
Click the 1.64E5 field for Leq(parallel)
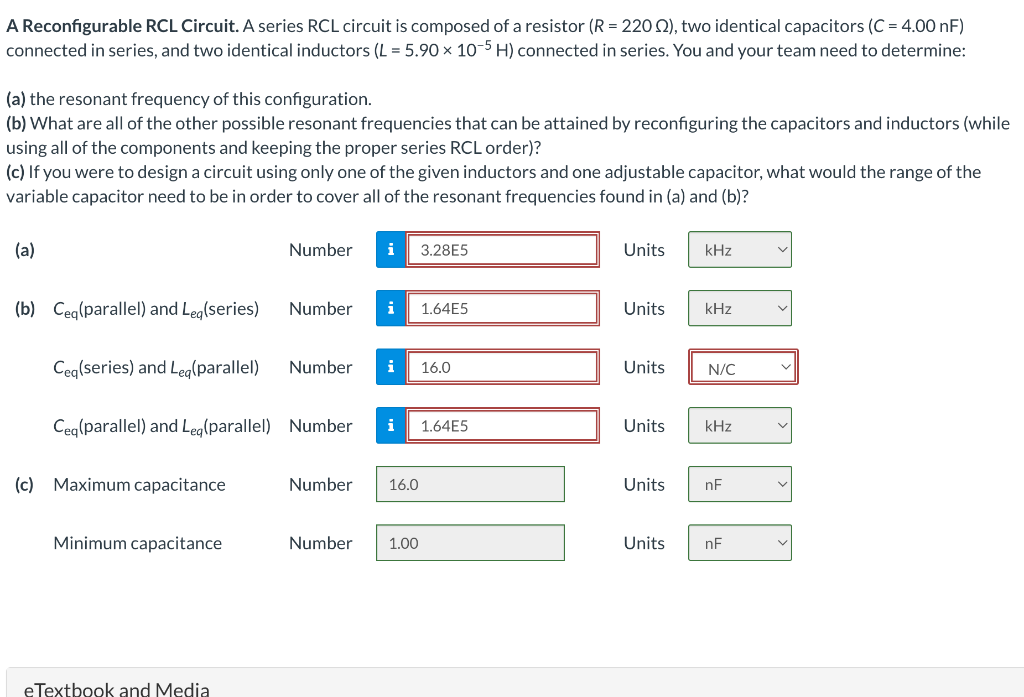pyautogui.click(x=503, y=425)
